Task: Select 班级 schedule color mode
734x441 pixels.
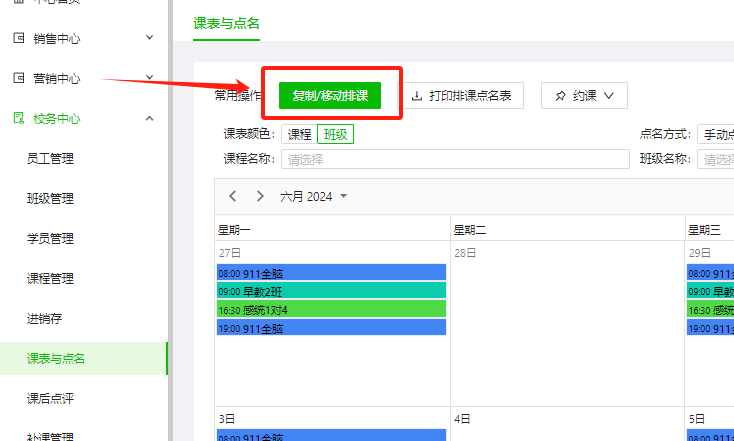Action: (335, 135)
